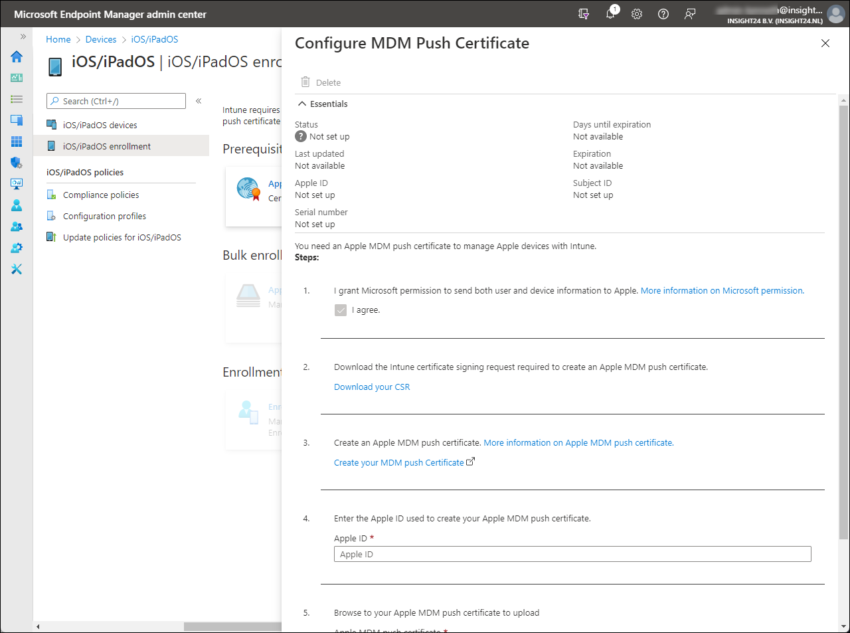Open Compliance policies menu item
The height and width of the screenshot is (633, 850).
tap(100, 195)
